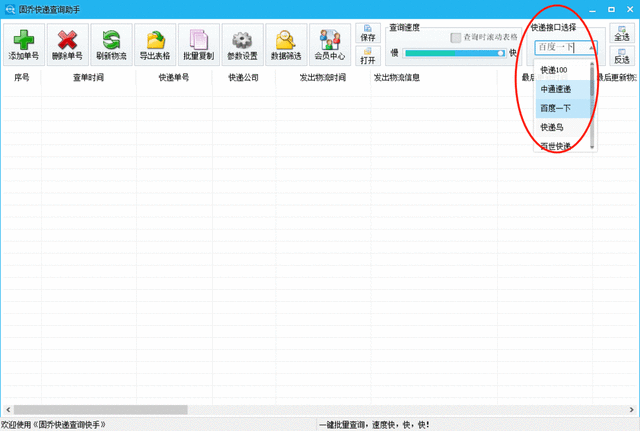
Task: Click the 打开 open button
Action: [368, 56]
